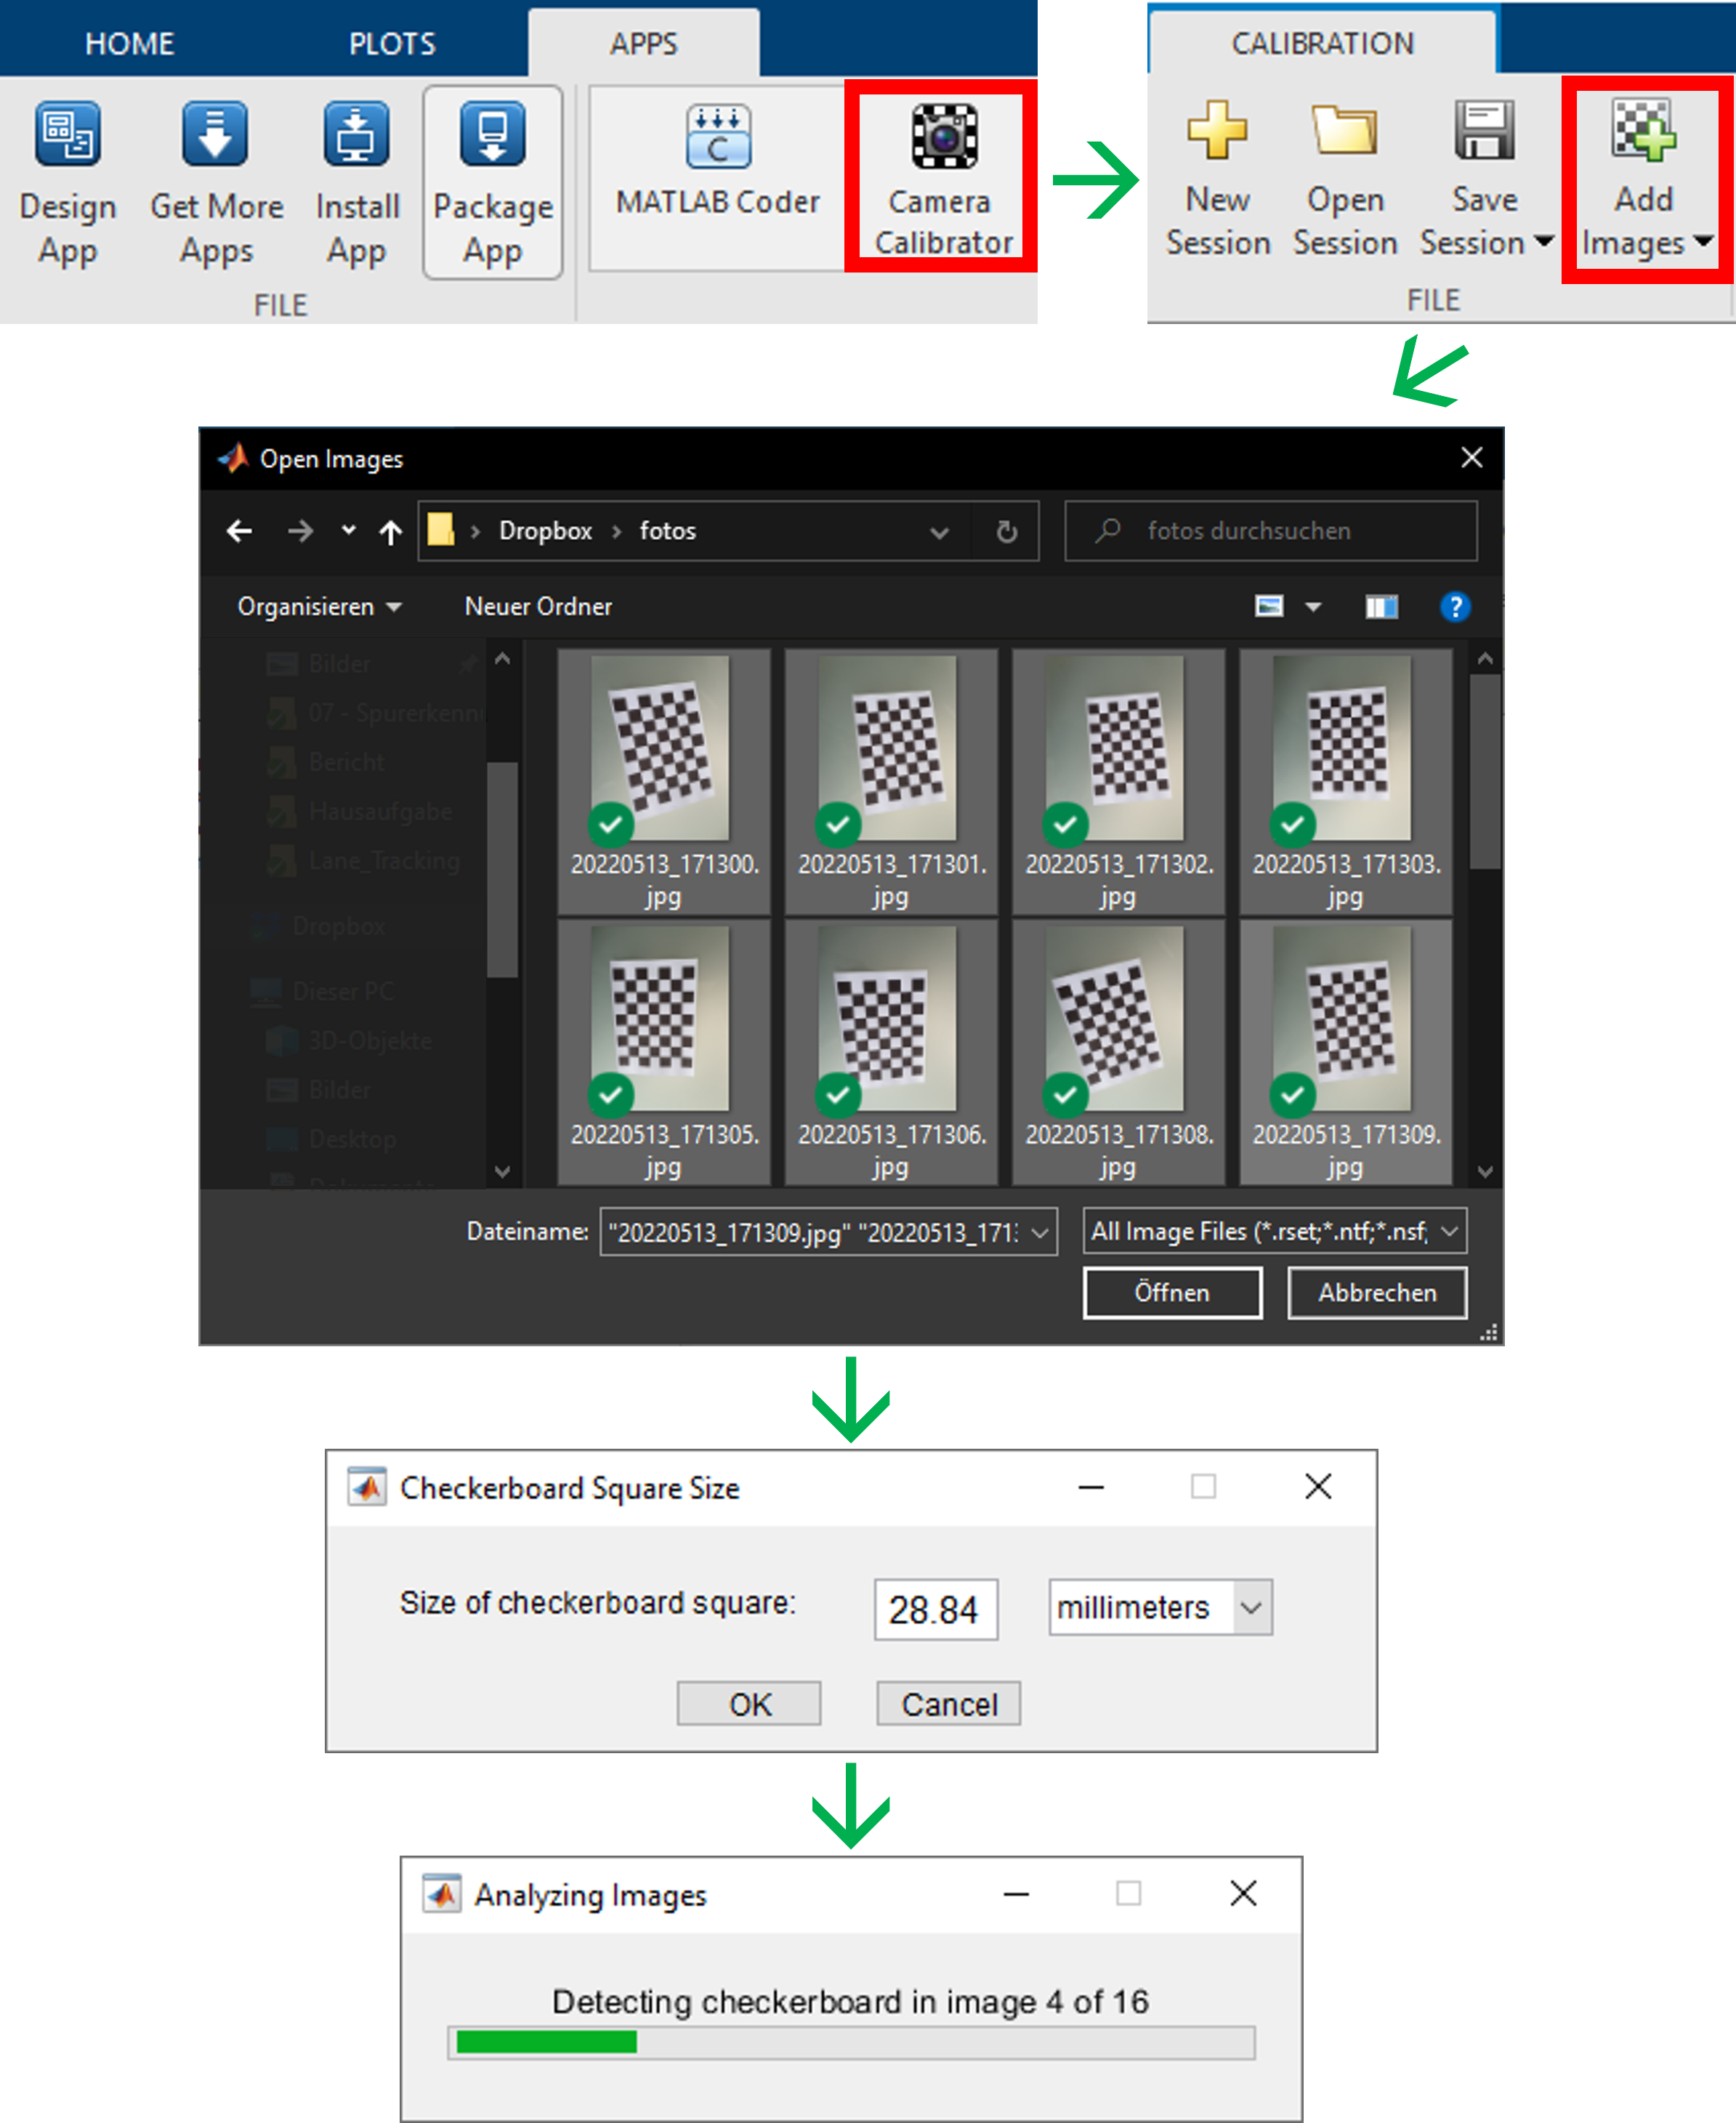Switch to the PLOTS tab
The width and height of the screenshot is (1736, 2123).
point(392,44)
